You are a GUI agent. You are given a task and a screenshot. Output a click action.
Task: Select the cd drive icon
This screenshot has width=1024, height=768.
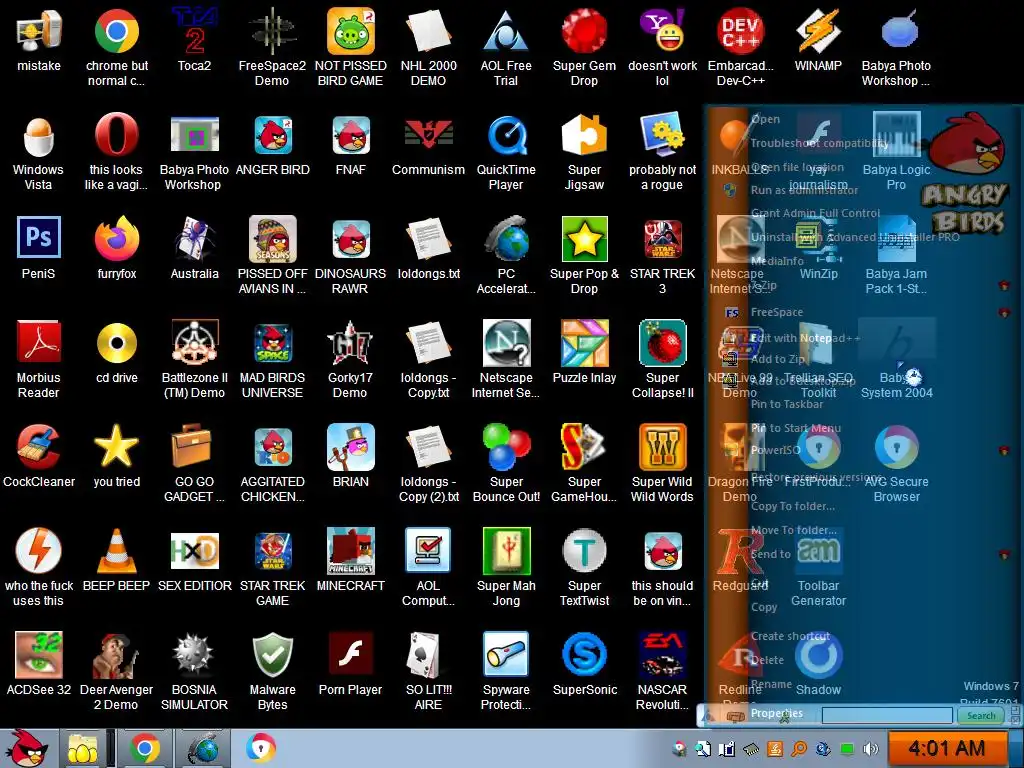click(116, 343)
